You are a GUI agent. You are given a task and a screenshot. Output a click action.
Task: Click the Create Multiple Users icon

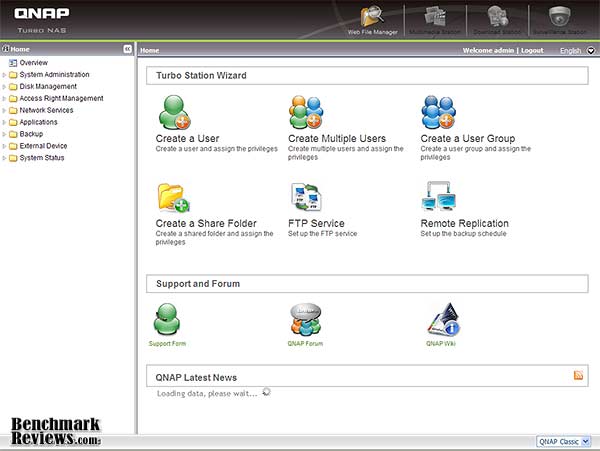(x=306, y=112)
